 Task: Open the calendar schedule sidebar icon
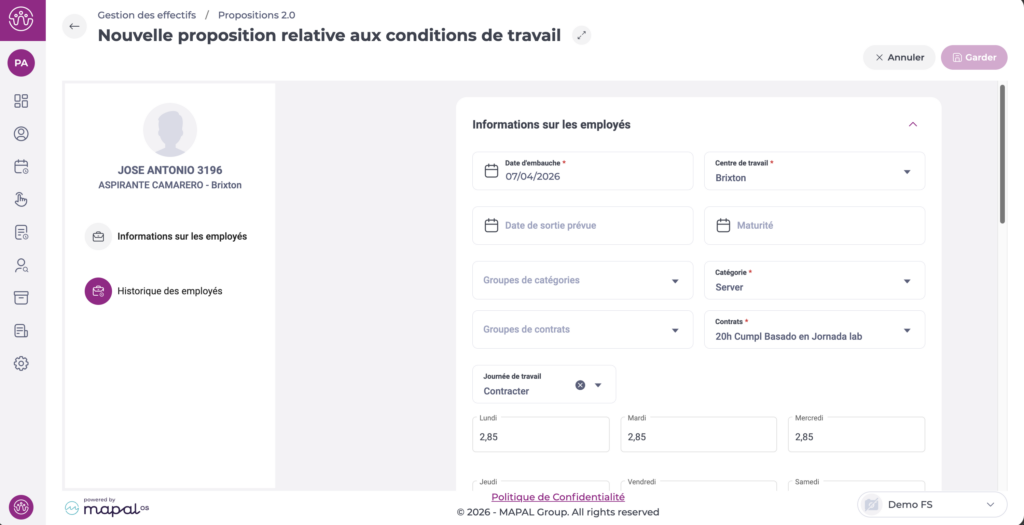pyautogui.click(x=21, y=167)
